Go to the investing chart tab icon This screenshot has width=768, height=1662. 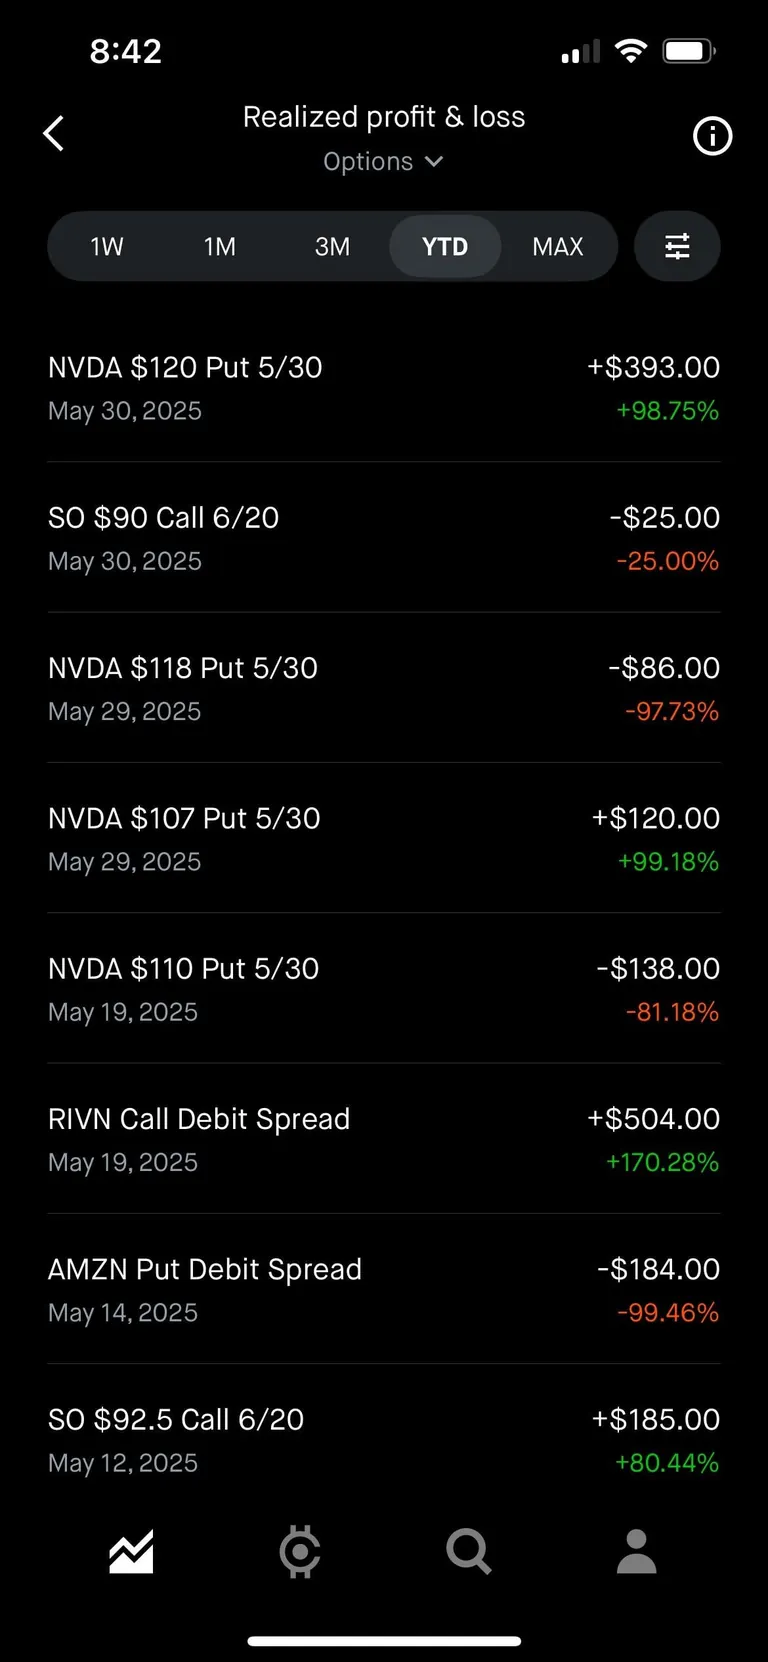coord(131,1552)
